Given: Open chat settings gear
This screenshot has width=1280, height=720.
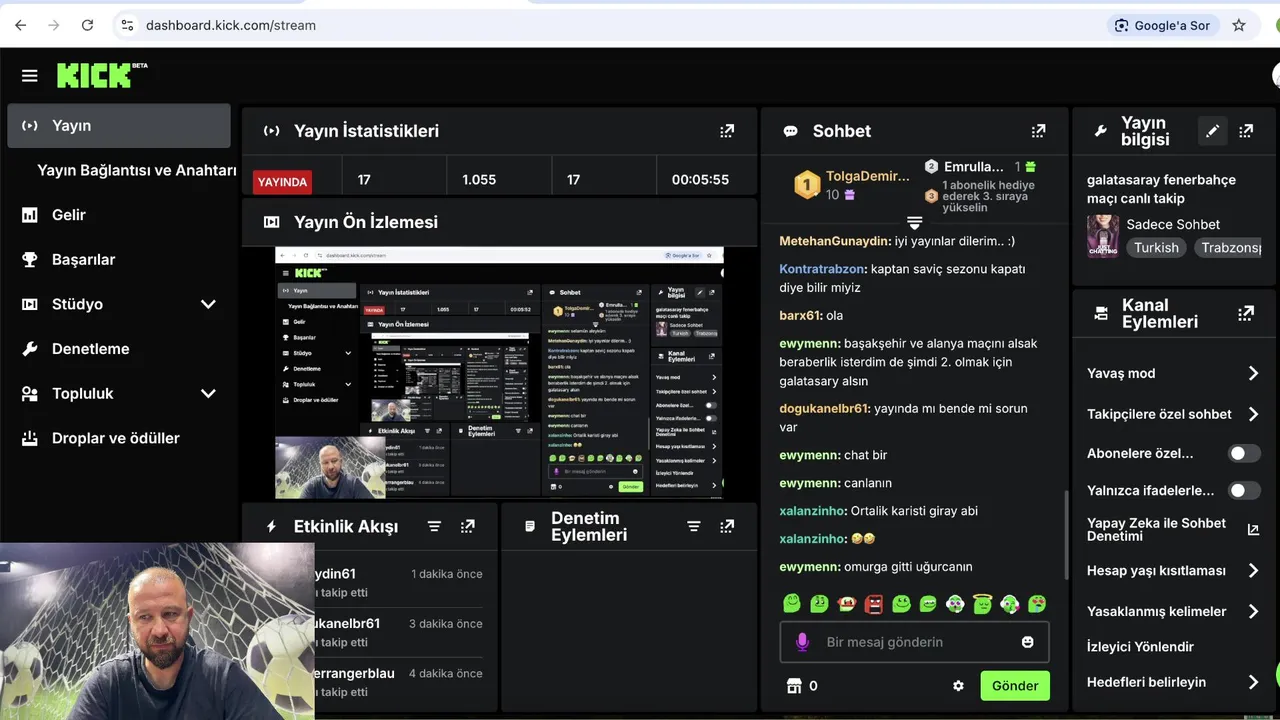Looking at the screenshot, I should click(x=958, y=686).
